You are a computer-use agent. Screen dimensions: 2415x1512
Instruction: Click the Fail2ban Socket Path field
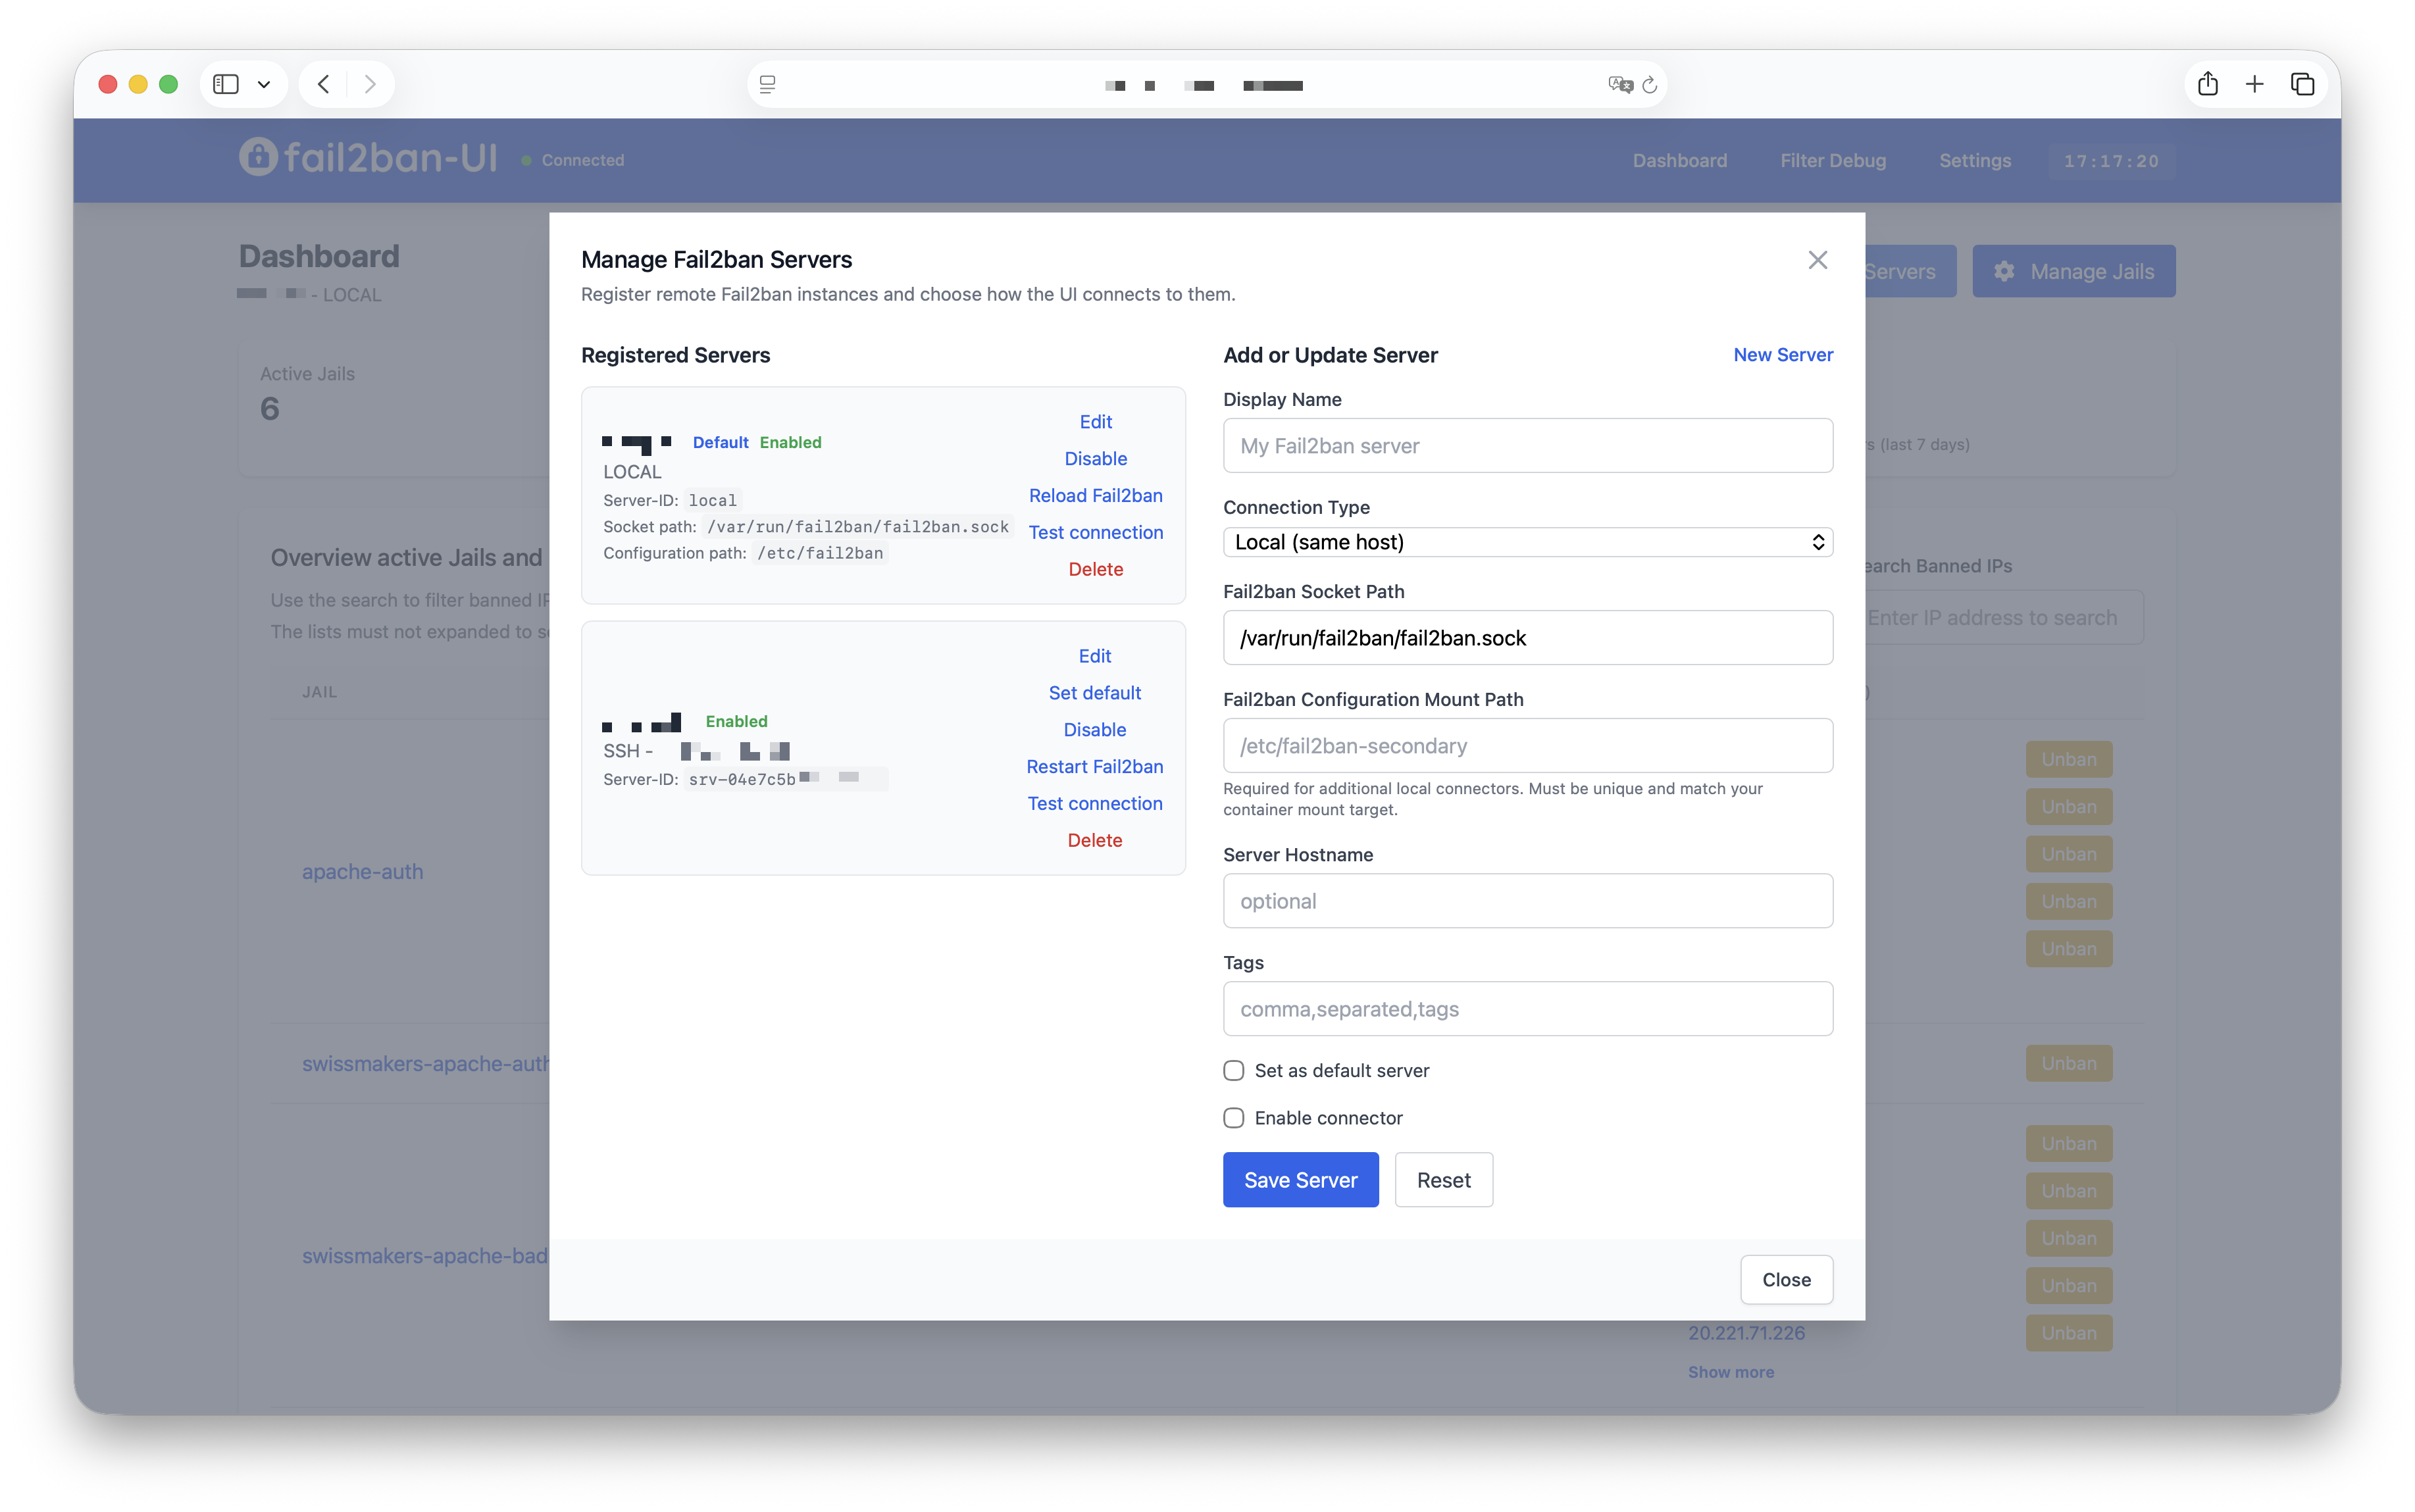[x=1527, y=638]
